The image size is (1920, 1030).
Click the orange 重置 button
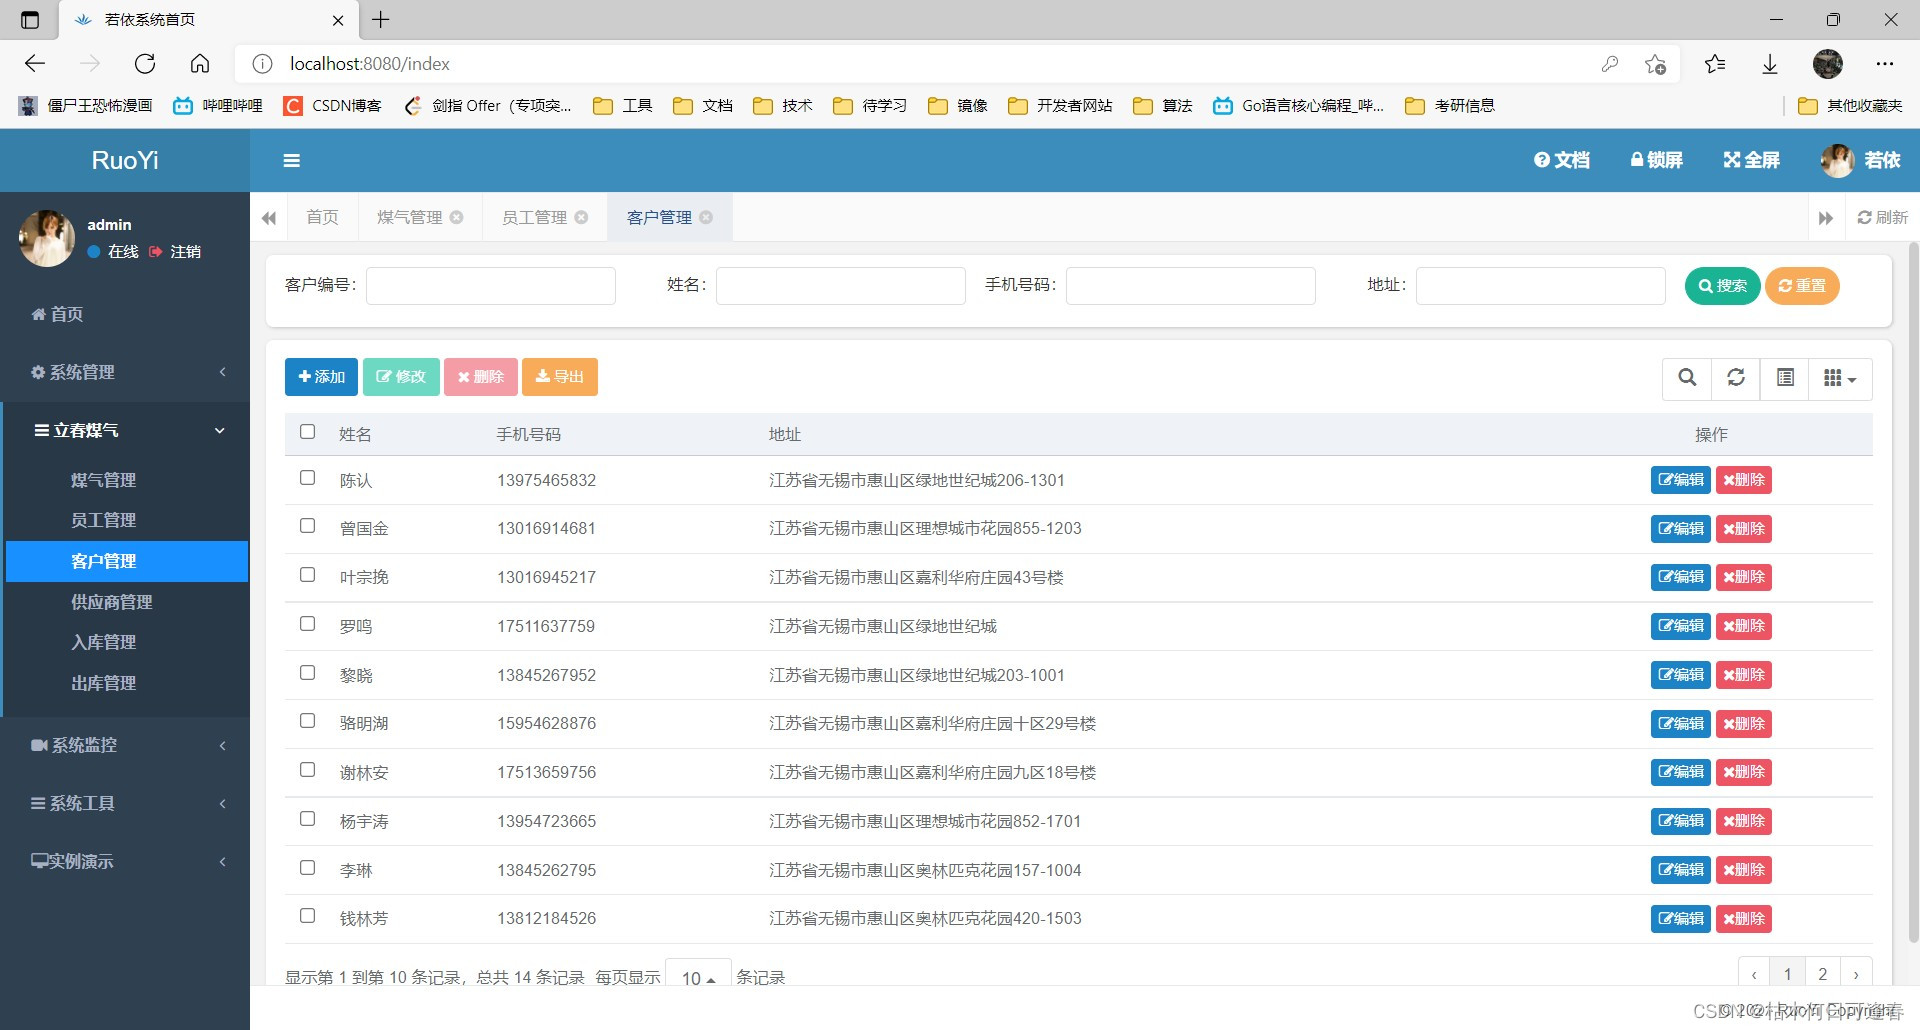[x=1802, y=286]
